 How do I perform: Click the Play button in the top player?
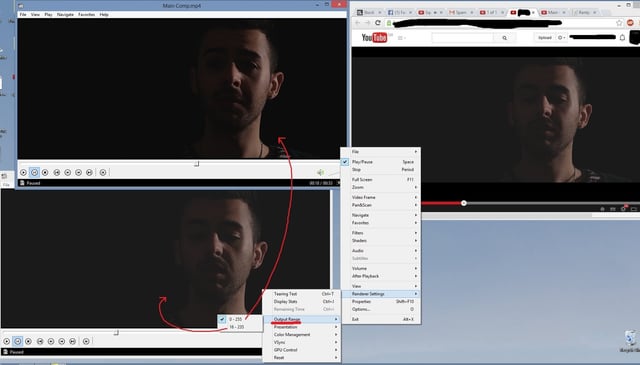[x=23, y=173]
